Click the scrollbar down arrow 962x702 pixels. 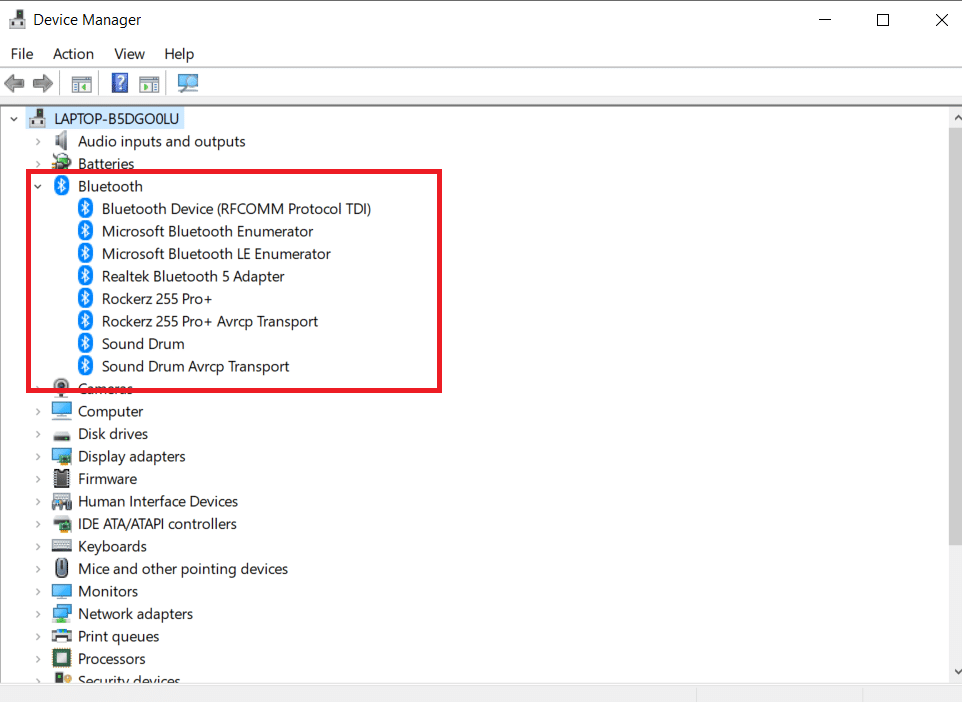pos(956,672)
